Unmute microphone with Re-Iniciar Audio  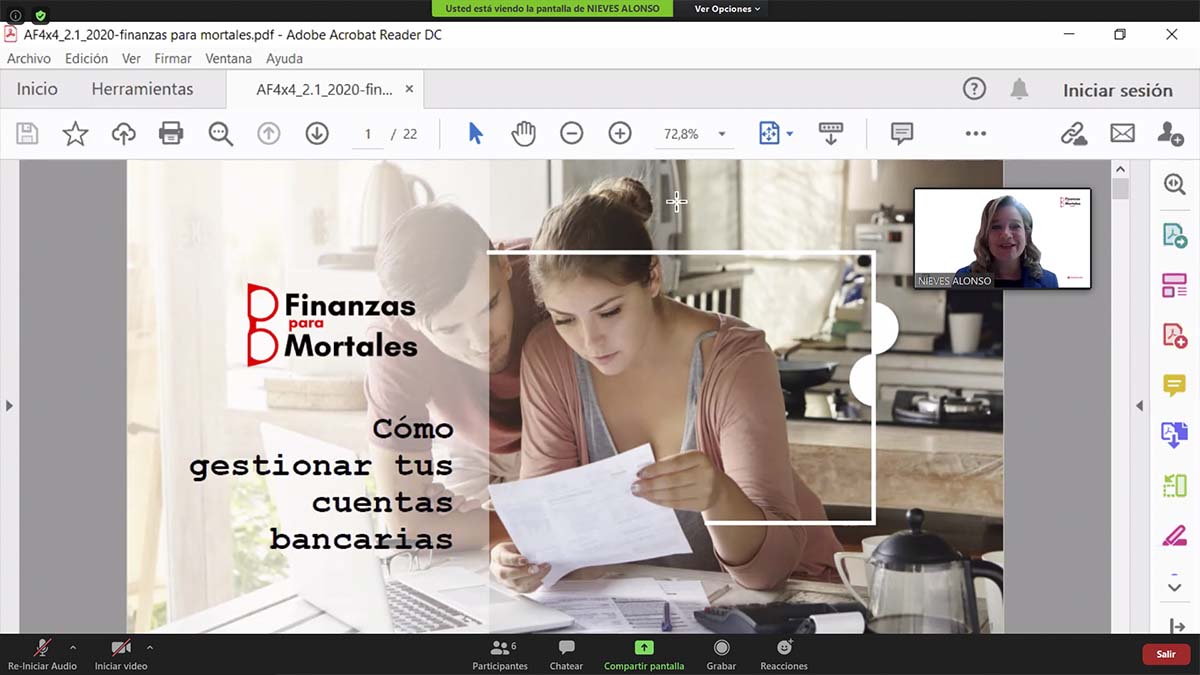click(x=42, y=654)
